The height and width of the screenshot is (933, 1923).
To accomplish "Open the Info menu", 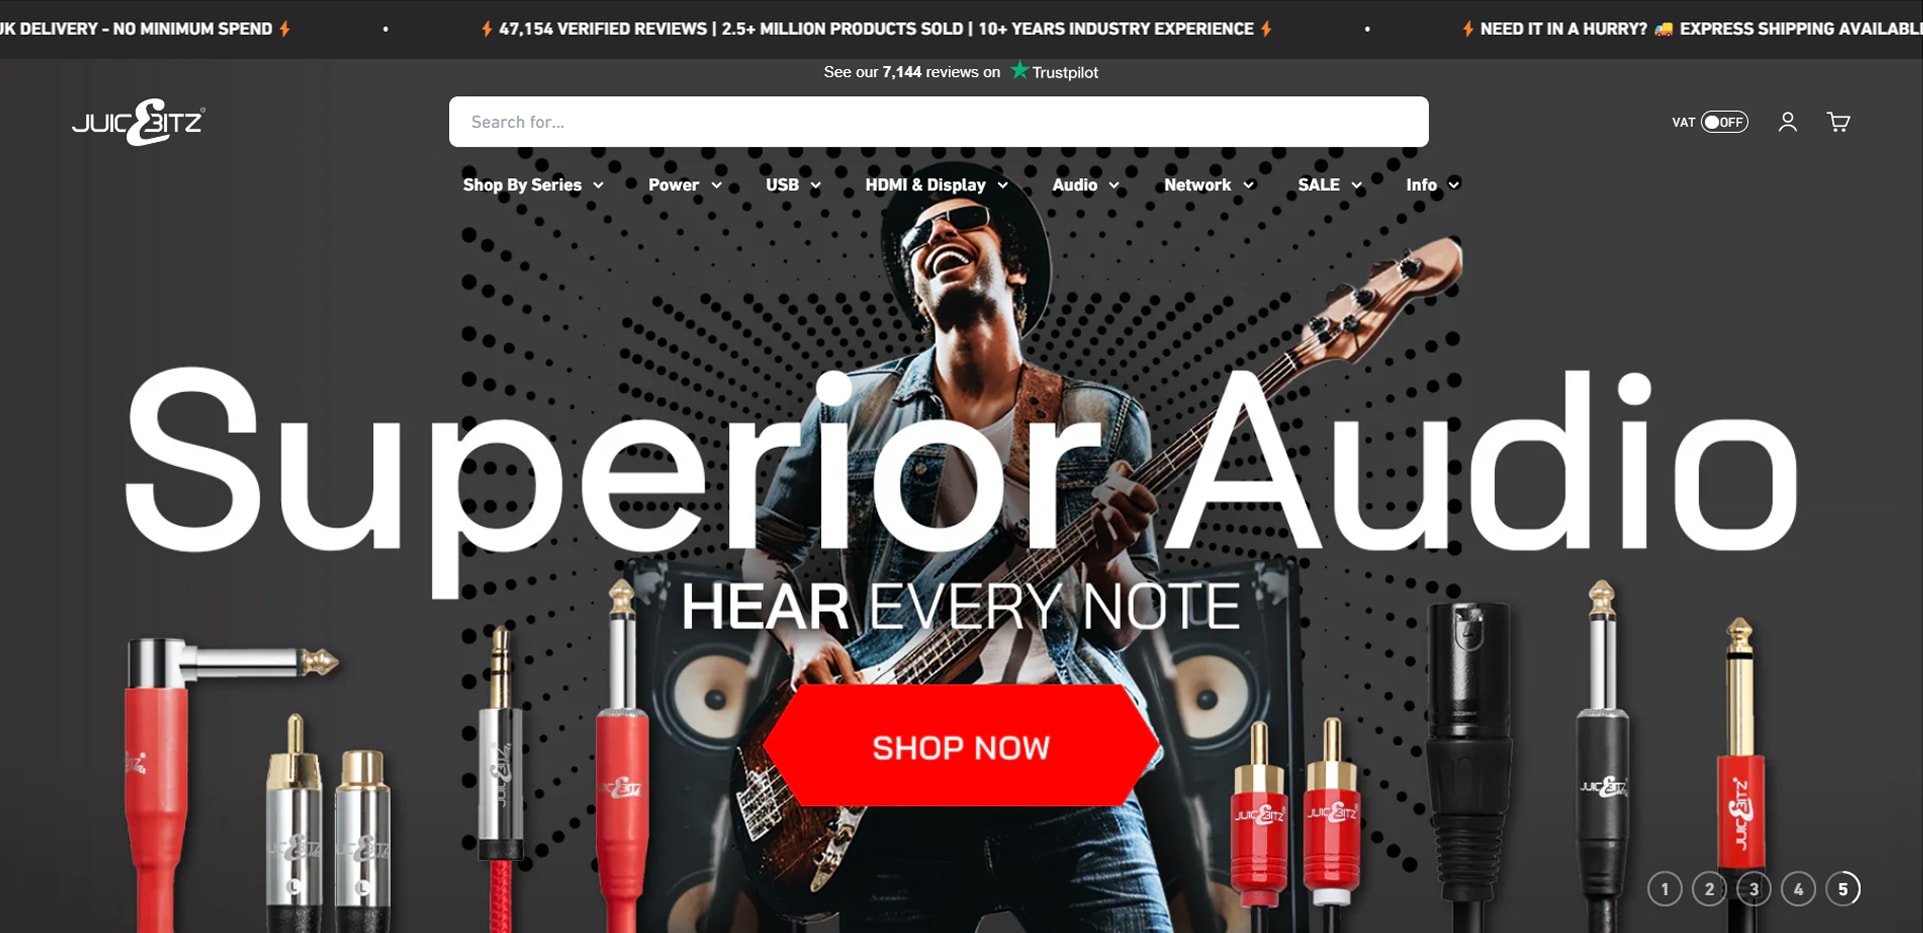I will pyautogui.click(x=1433, y=185).
